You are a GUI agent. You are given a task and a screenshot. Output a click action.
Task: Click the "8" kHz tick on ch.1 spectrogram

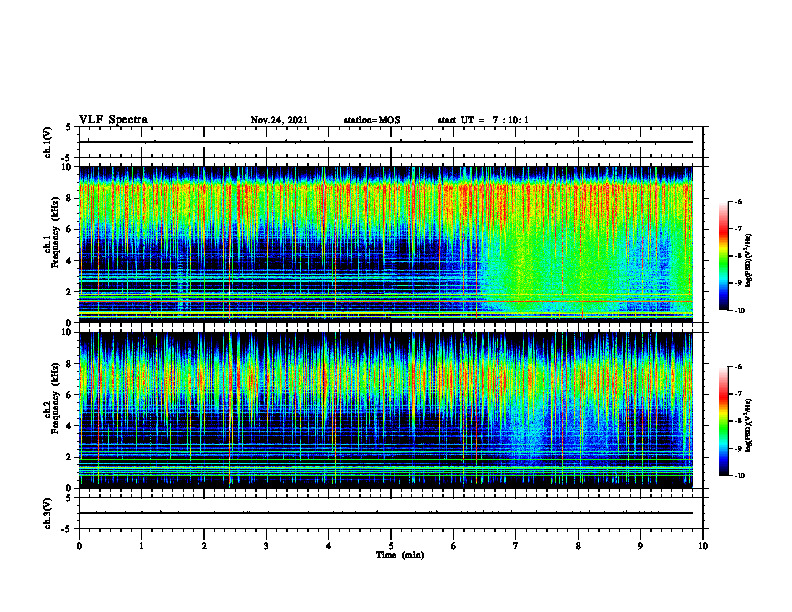click(70, 198)
